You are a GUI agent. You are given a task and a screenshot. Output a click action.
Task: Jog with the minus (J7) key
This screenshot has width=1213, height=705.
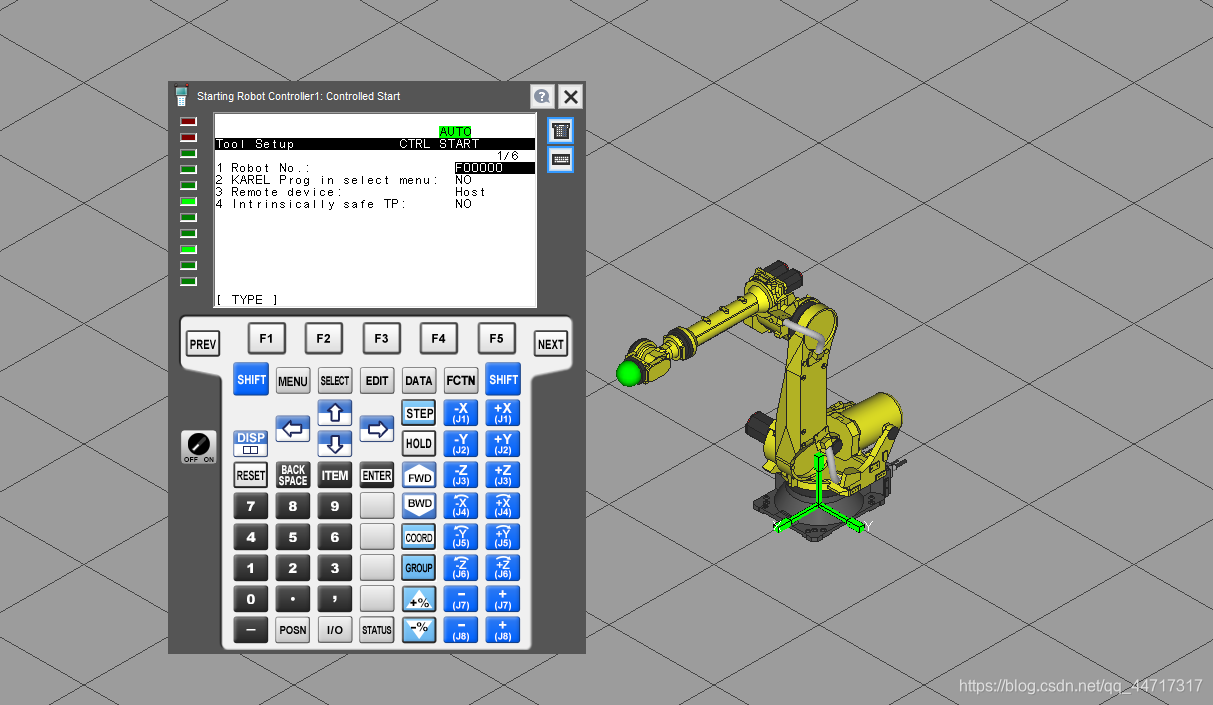(x=461, y=600)
